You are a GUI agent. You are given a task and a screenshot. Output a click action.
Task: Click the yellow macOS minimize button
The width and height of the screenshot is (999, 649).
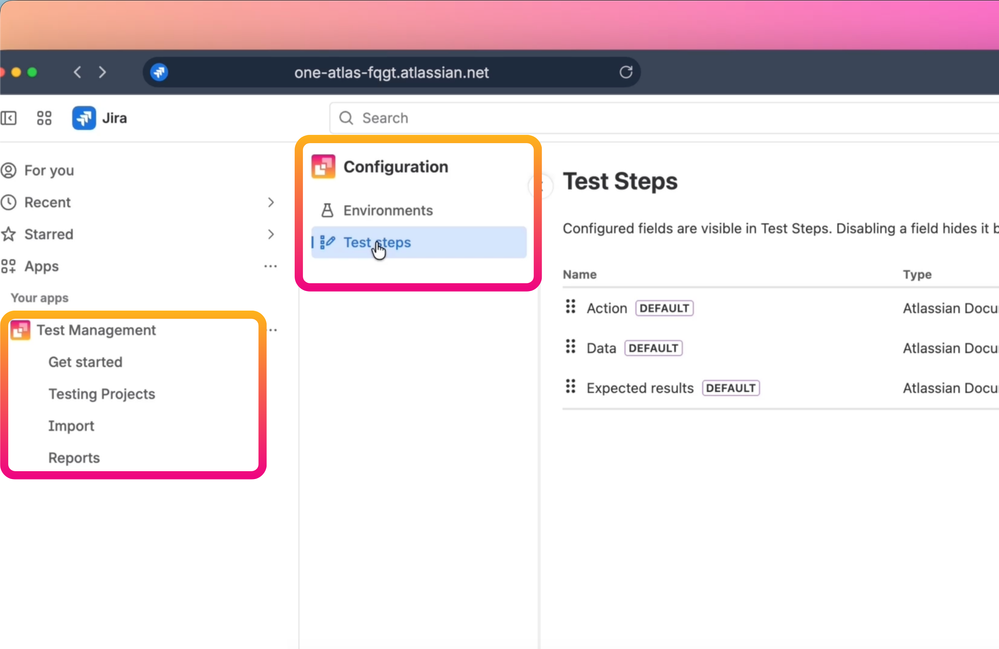coord(17,72)
